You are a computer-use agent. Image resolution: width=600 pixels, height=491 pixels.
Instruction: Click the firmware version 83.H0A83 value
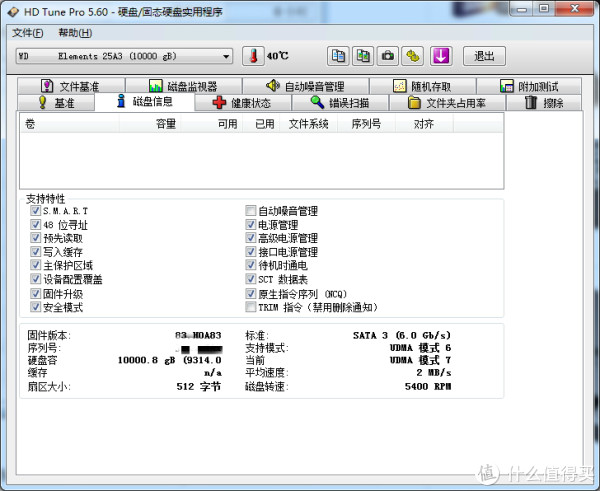198,336
